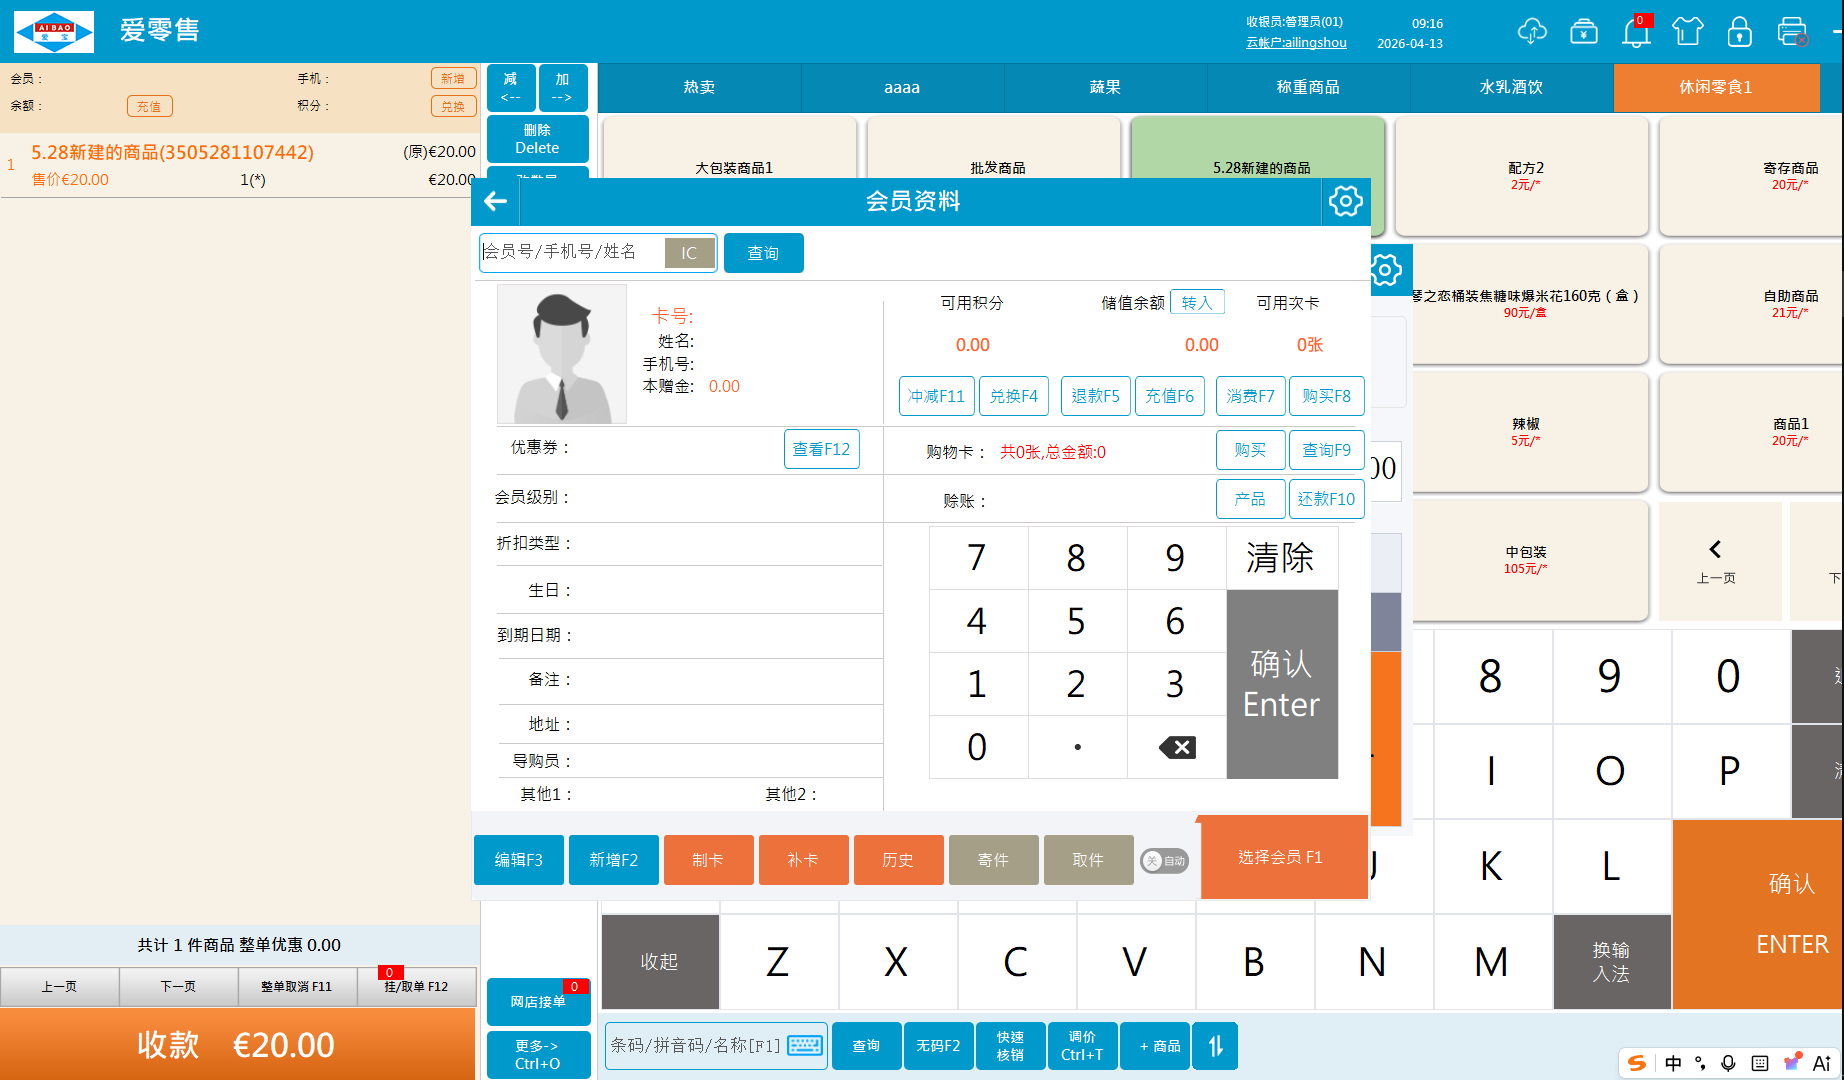Screen dimensions: 1844x1080
Task: Click the 选择会员 F1 button
Action: pos(1281,857)
